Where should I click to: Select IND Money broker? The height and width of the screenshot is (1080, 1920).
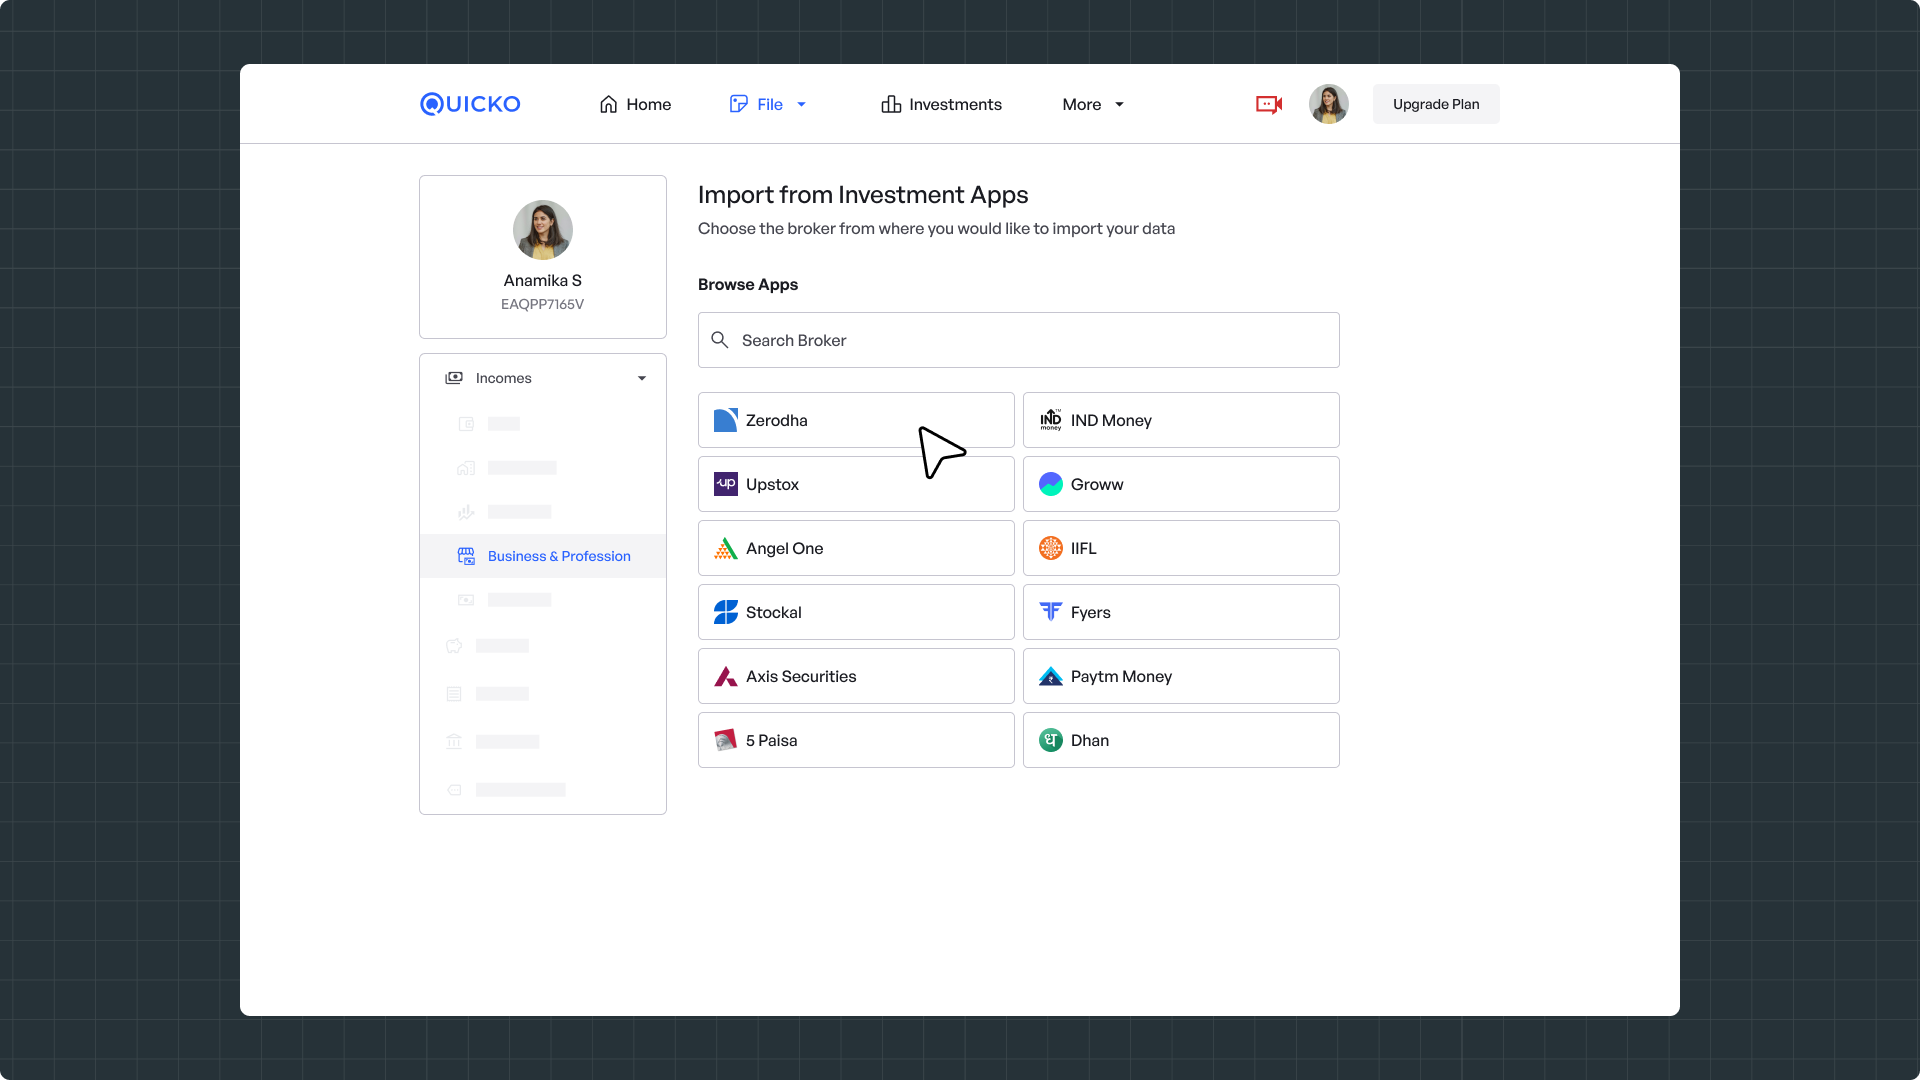(1181, 420)
